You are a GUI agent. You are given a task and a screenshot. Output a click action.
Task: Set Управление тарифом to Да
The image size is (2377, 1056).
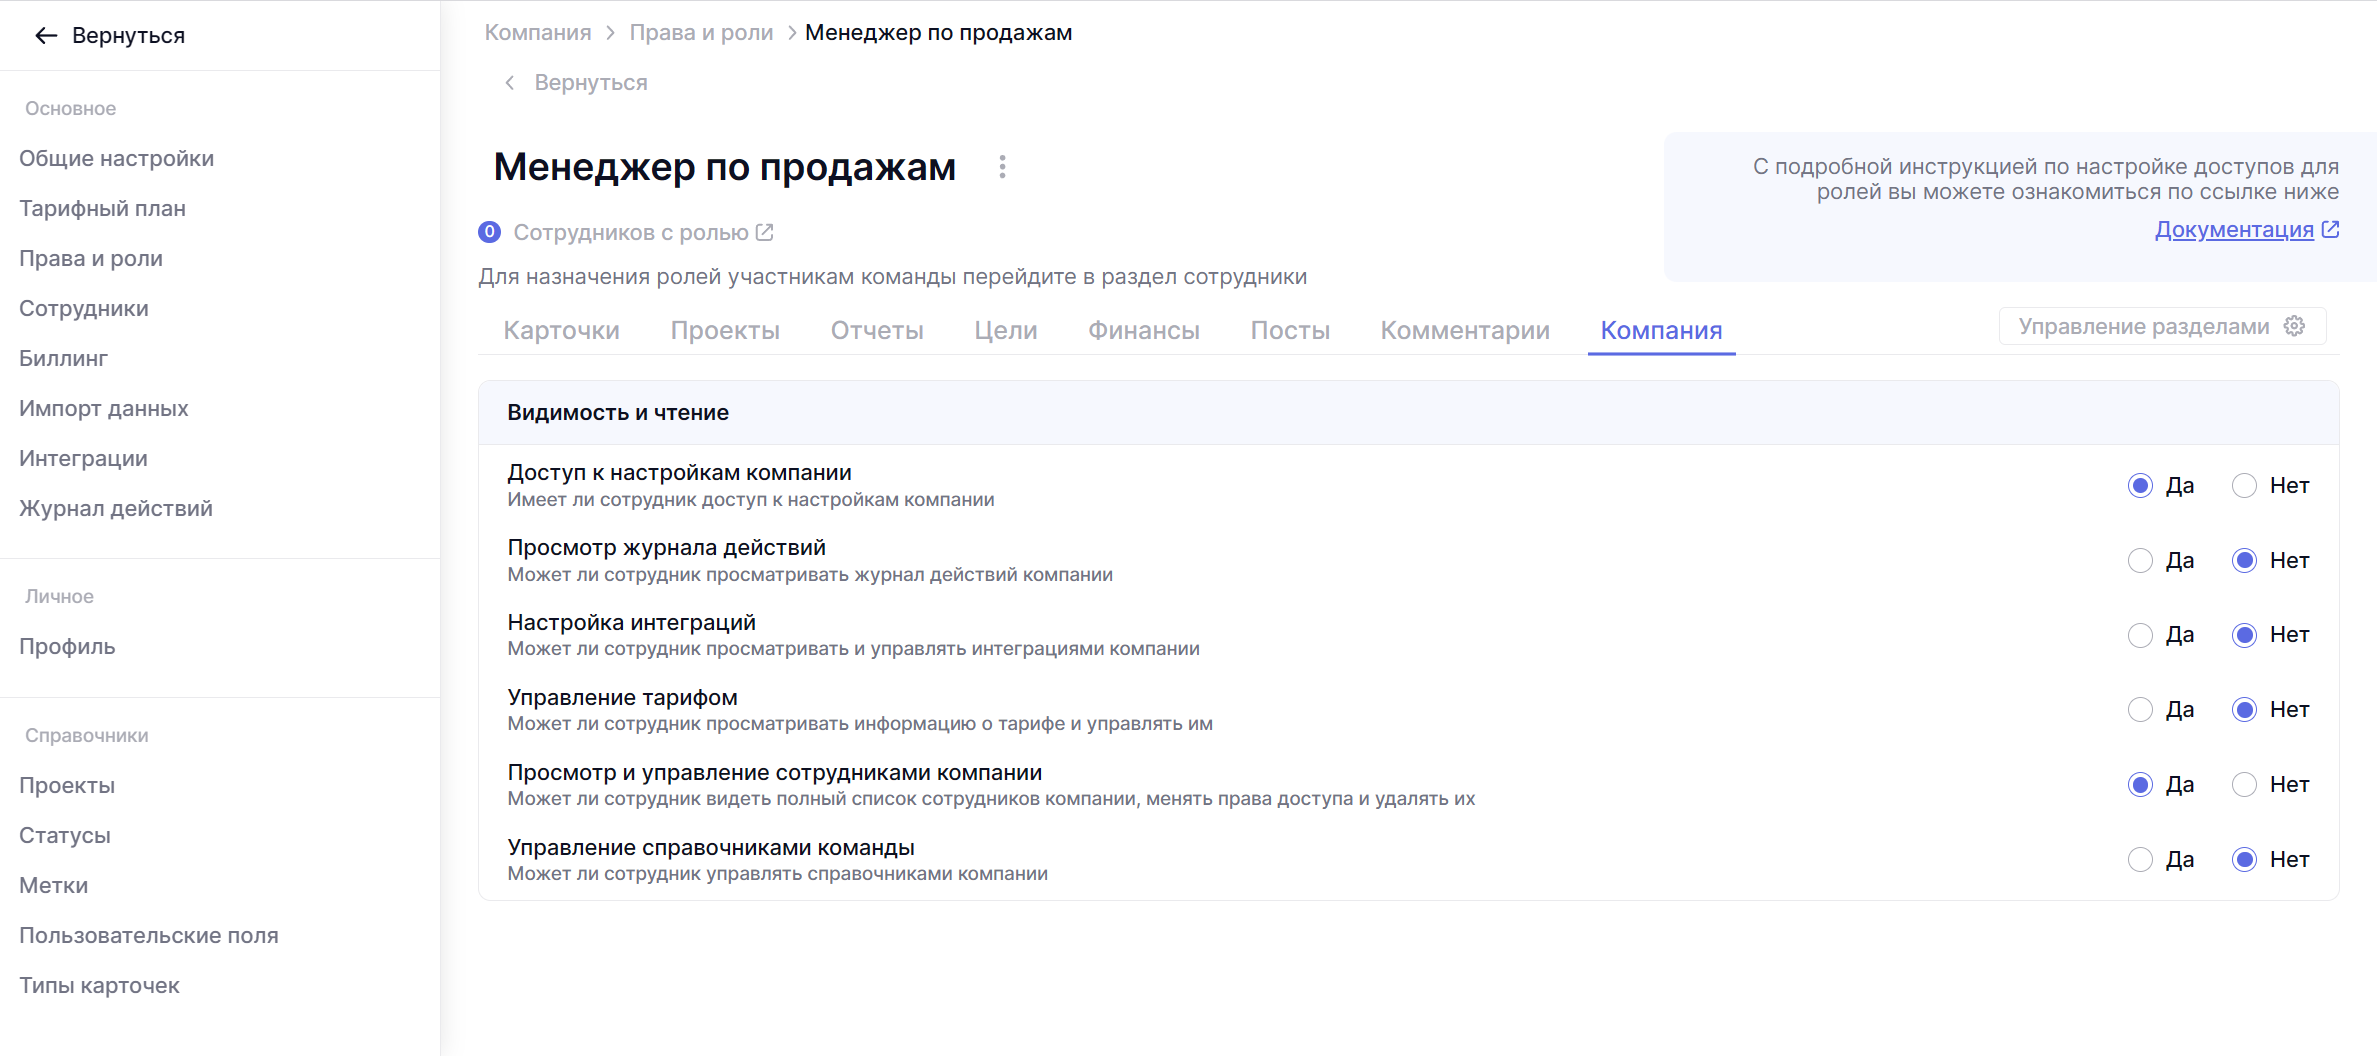click(2140, 710)
